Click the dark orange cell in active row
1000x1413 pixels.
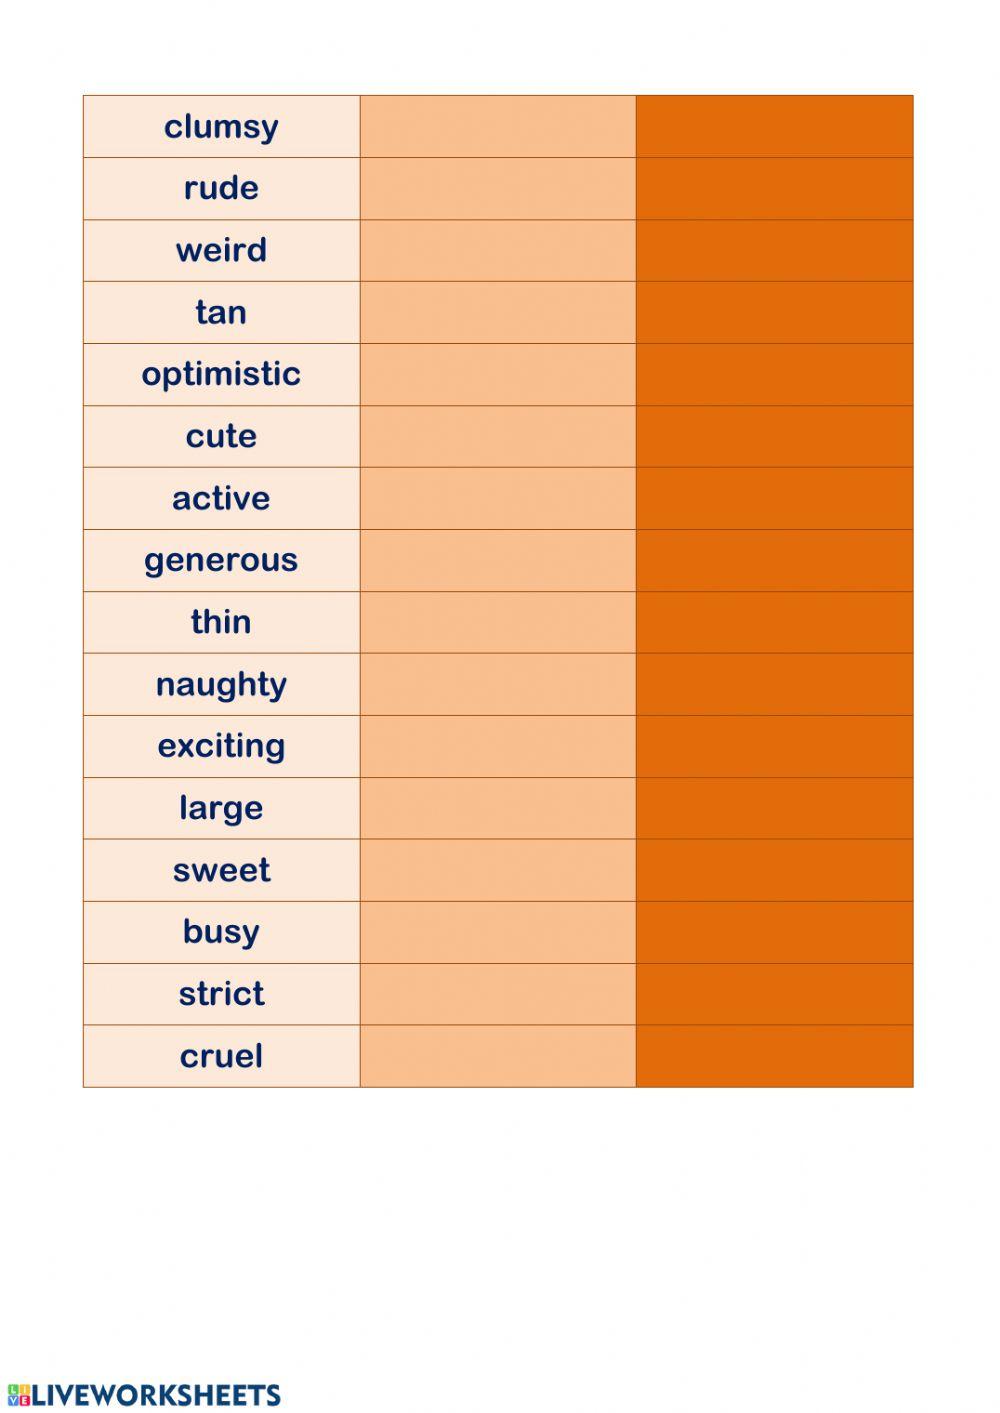pos(775,499)
